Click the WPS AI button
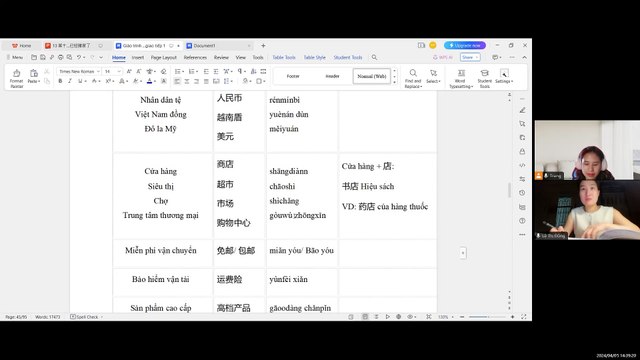 (x=443, y=58)
